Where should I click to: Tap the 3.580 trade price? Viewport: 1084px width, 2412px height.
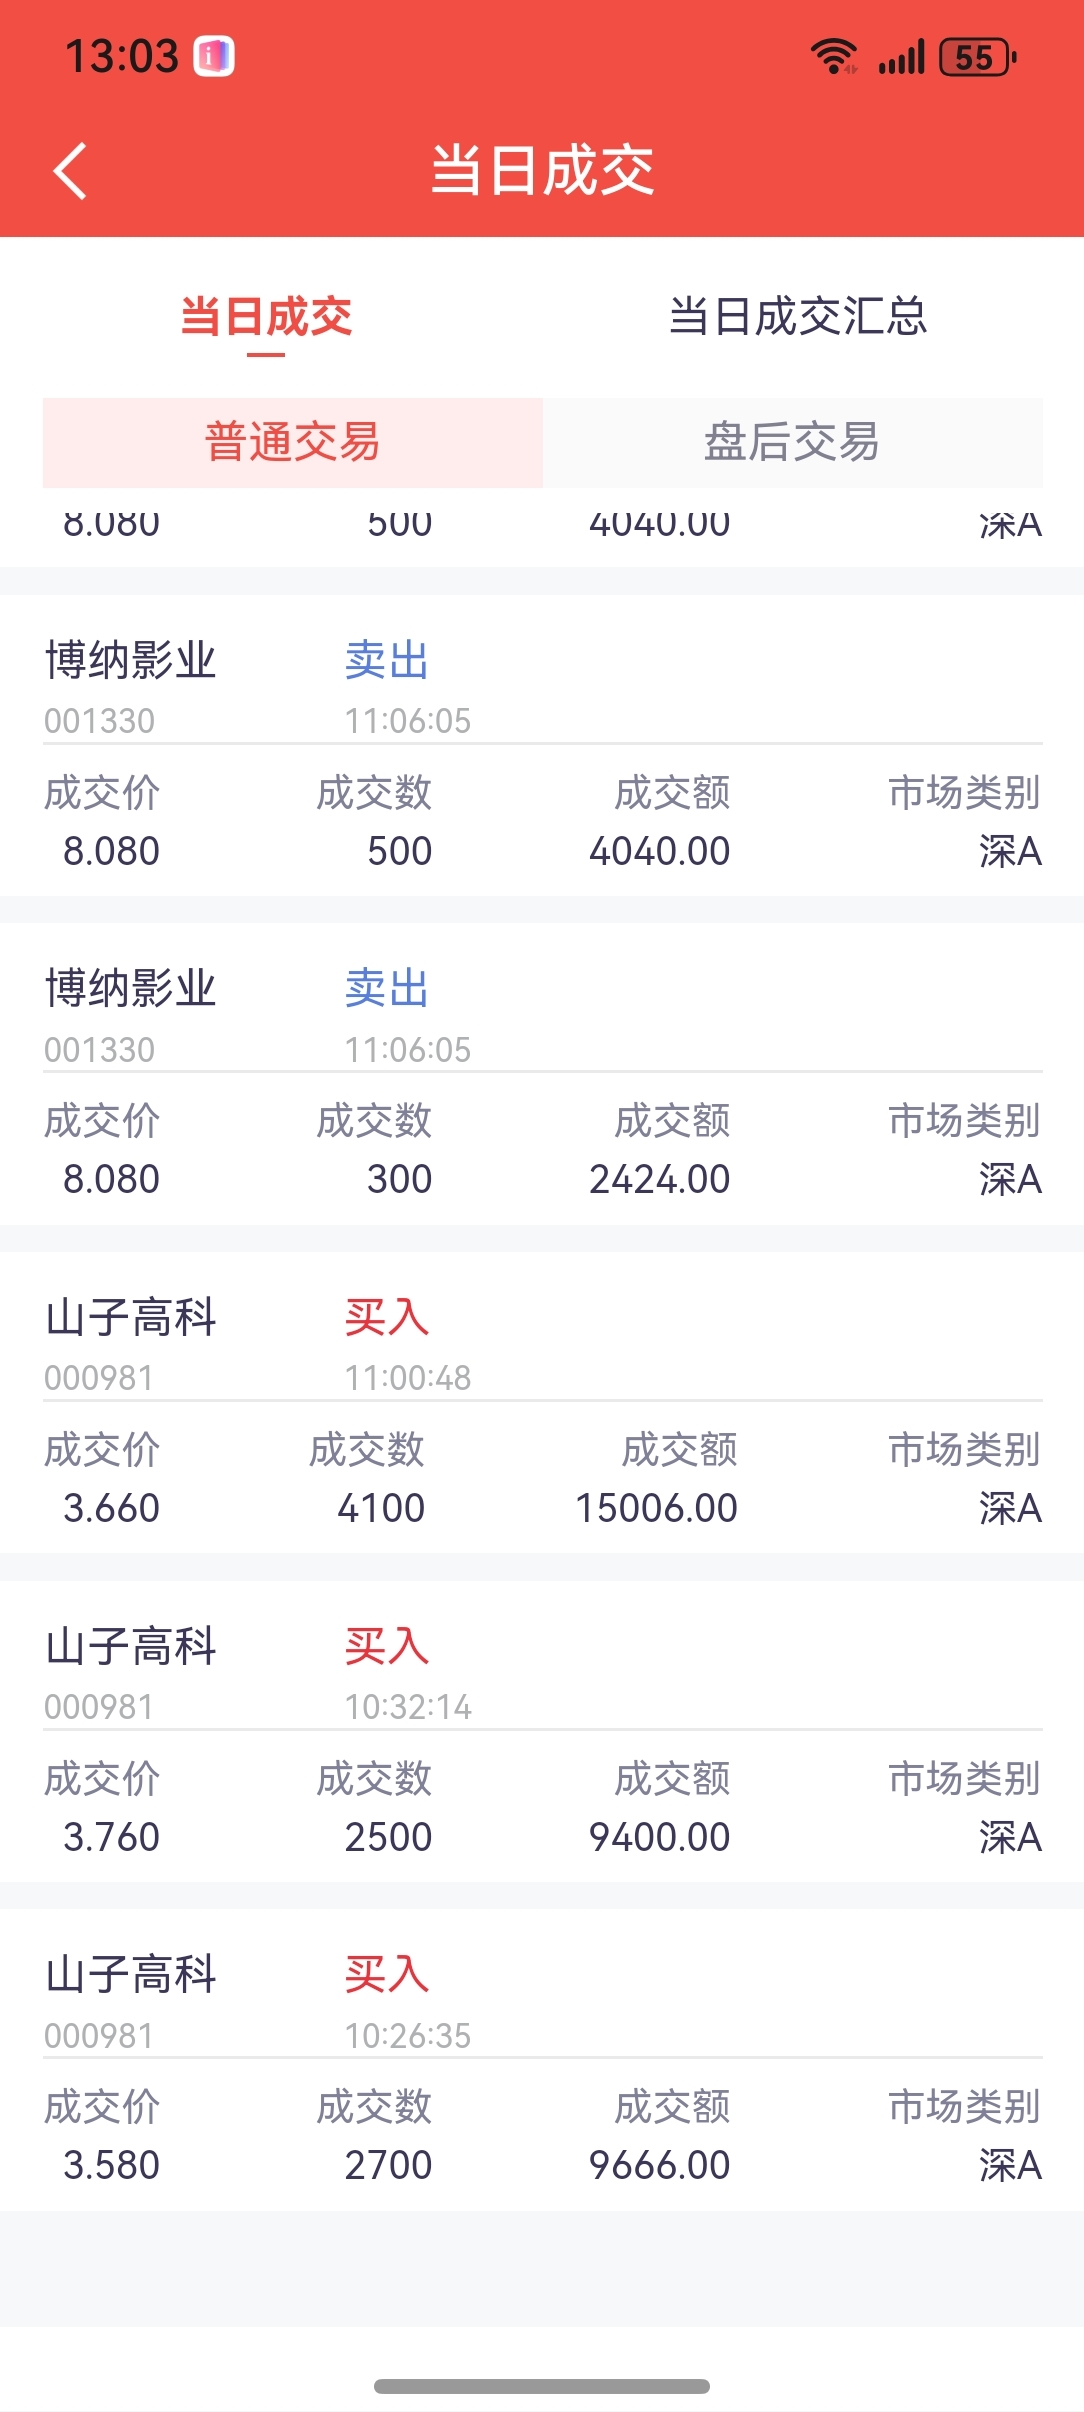click(111, 2165)
